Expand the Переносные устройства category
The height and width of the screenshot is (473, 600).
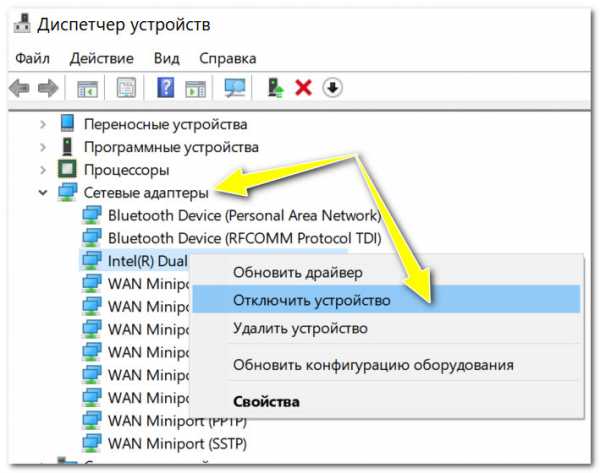(42, 124)
